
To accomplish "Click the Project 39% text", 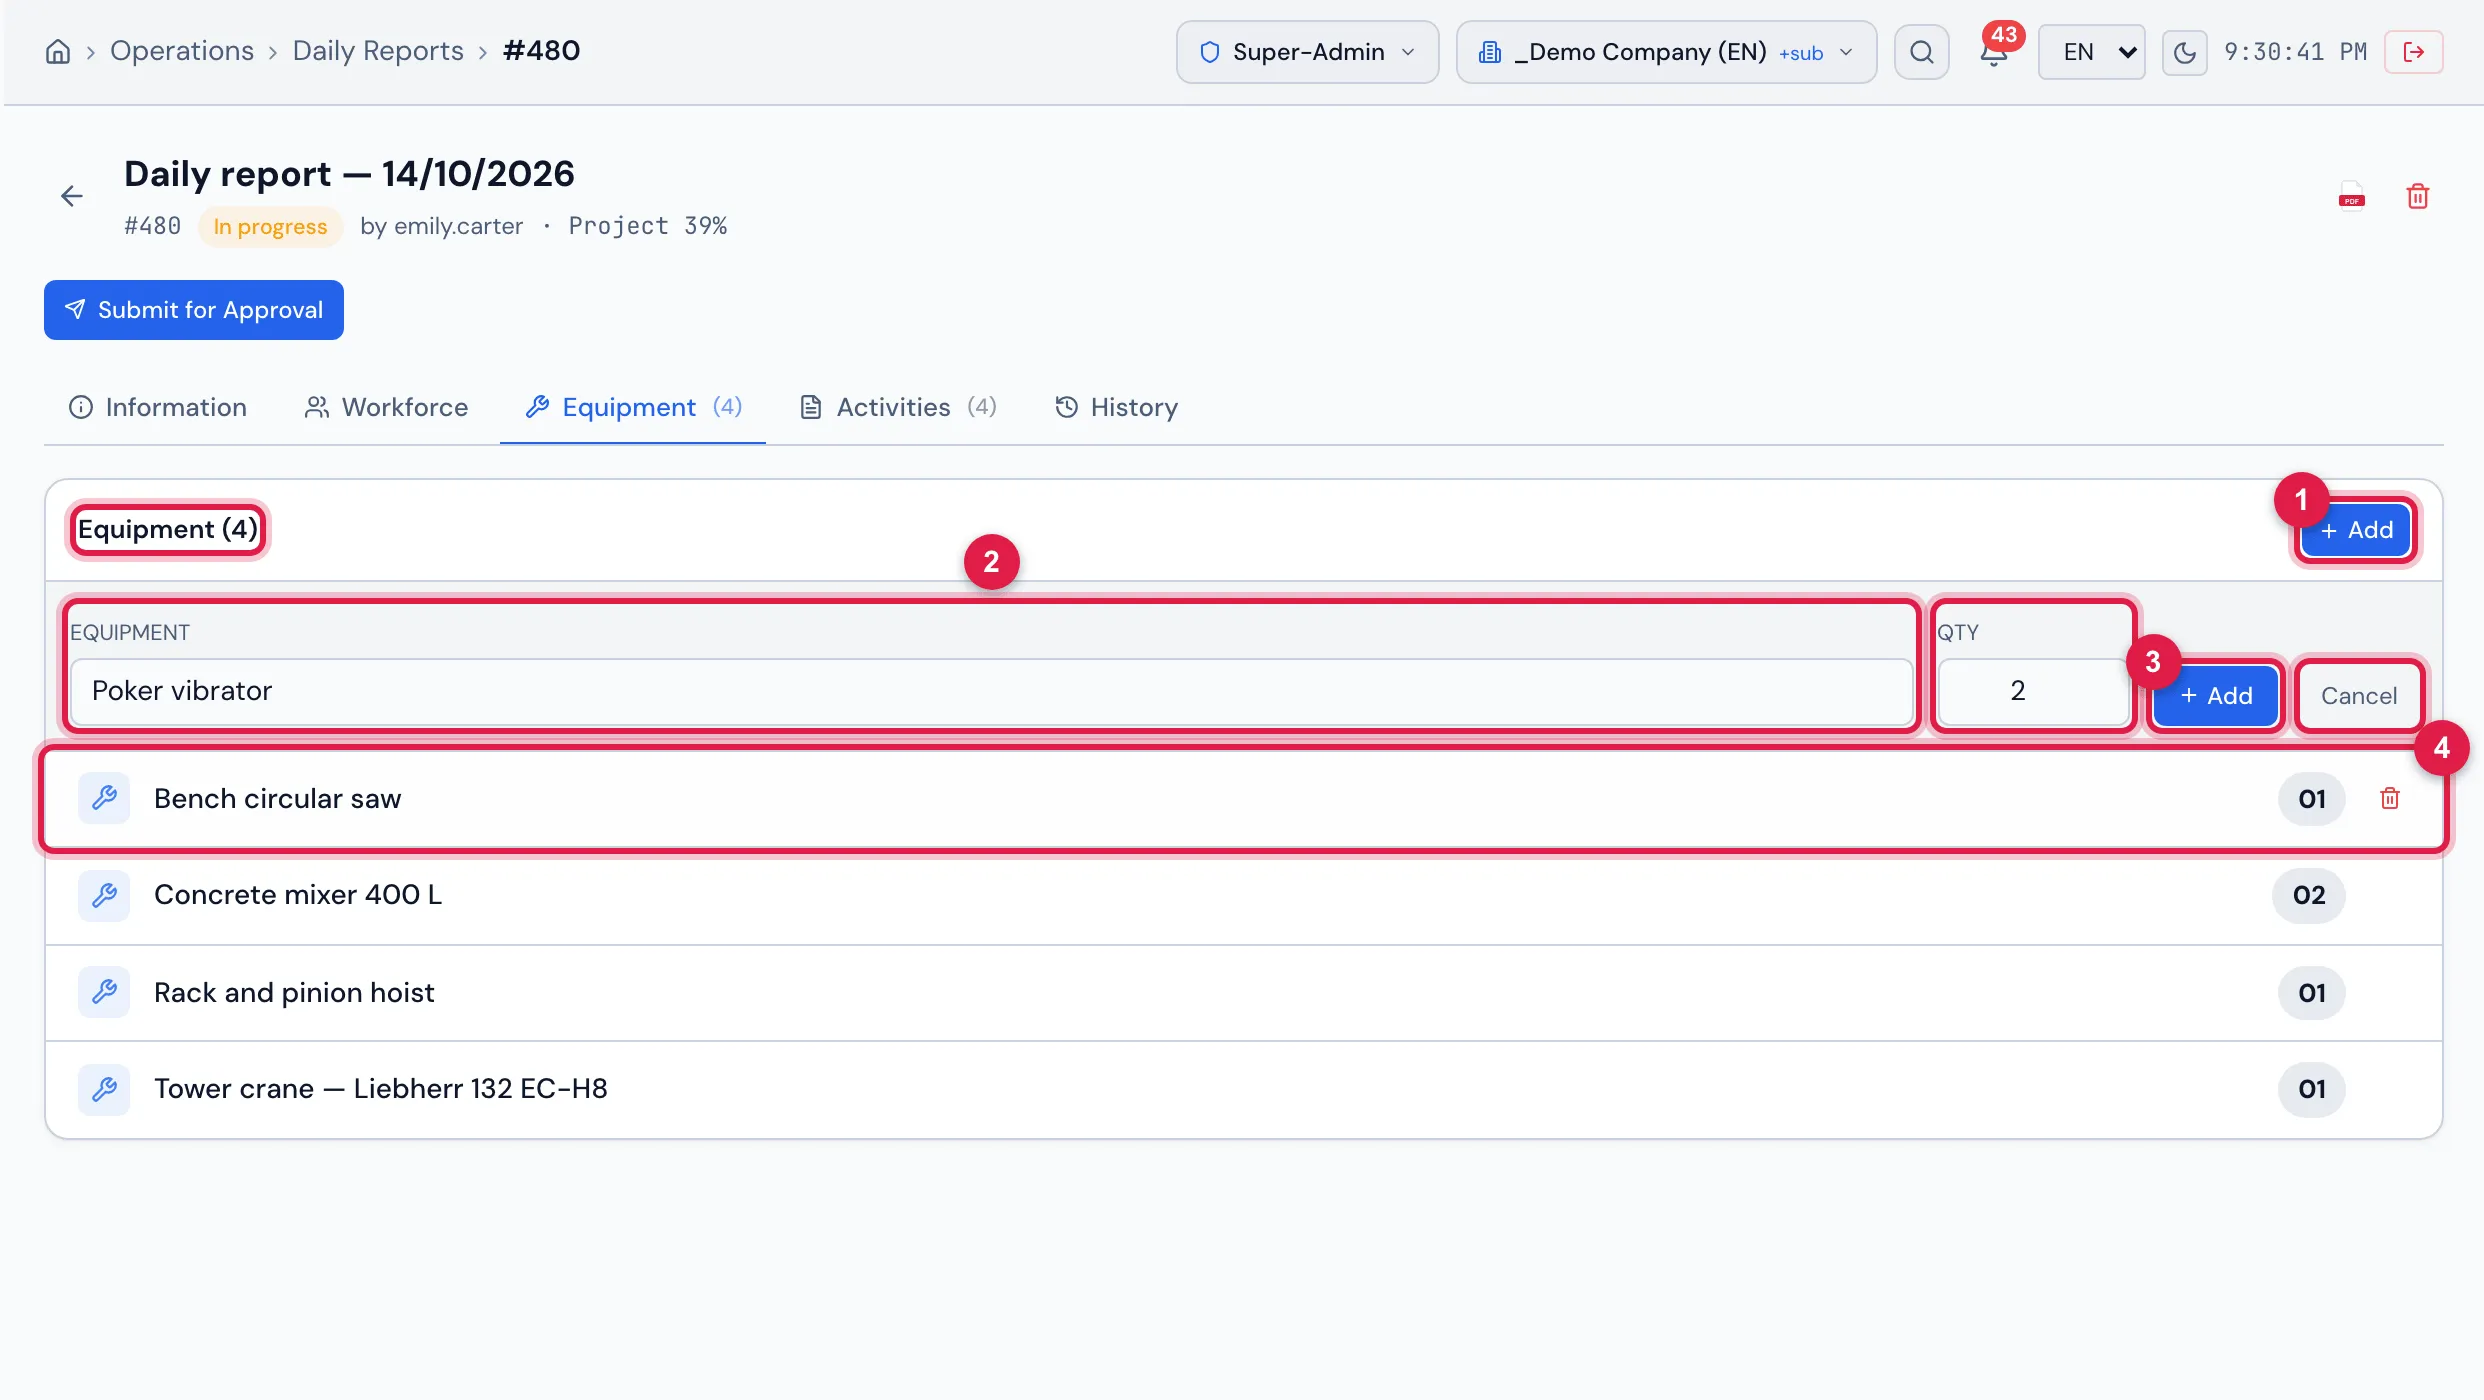I will coord(648,226).
